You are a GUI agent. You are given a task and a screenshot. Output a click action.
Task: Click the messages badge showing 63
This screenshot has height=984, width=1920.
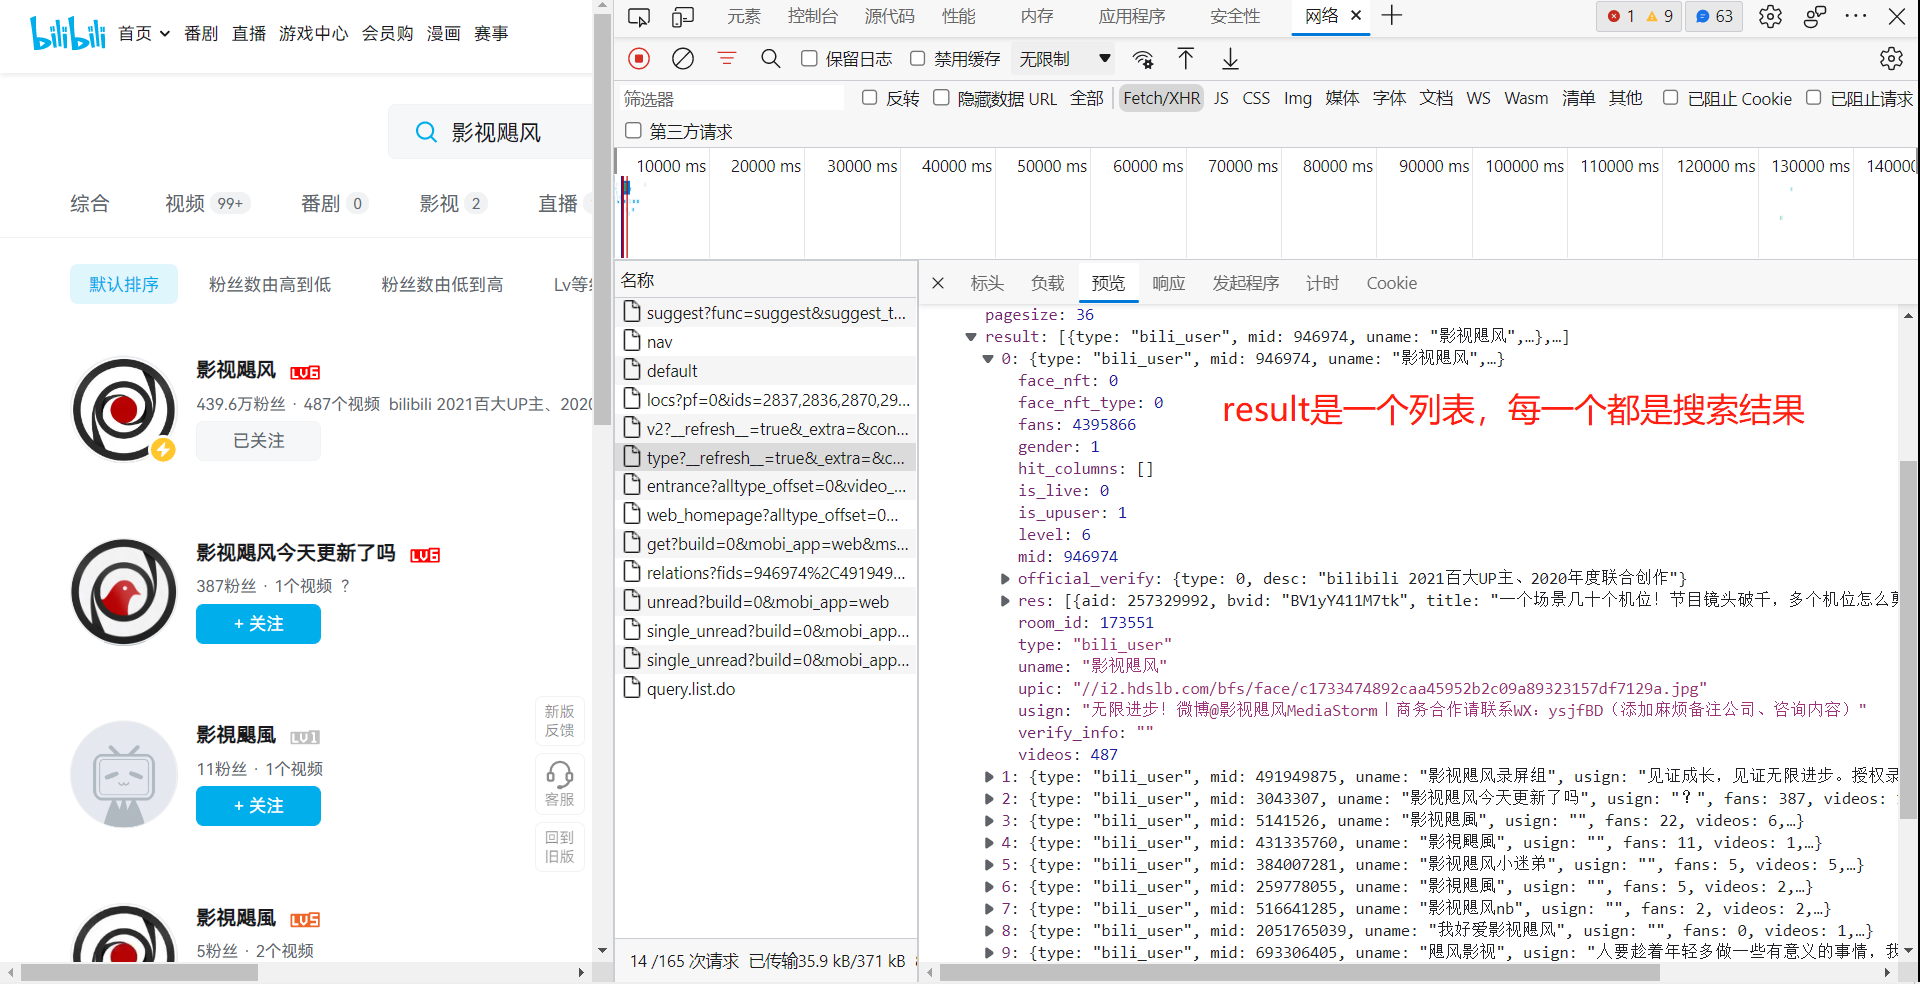[1715, 16]
